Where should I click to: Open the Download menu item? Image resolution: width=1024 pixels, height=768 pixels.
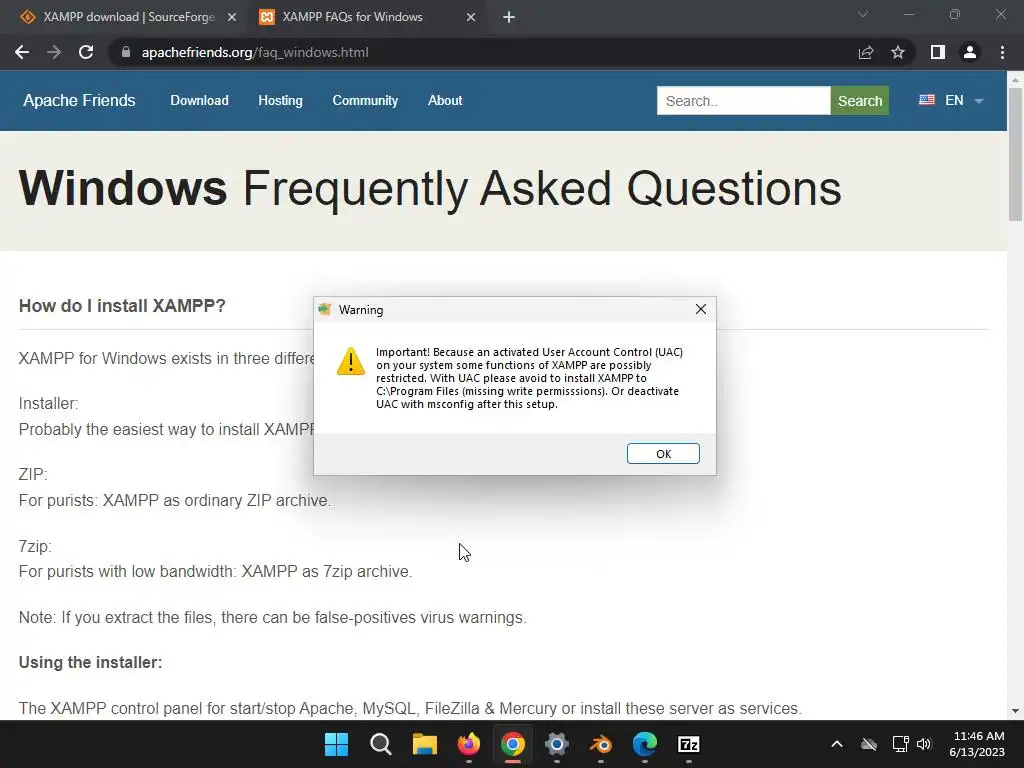[x=199, y=101]
